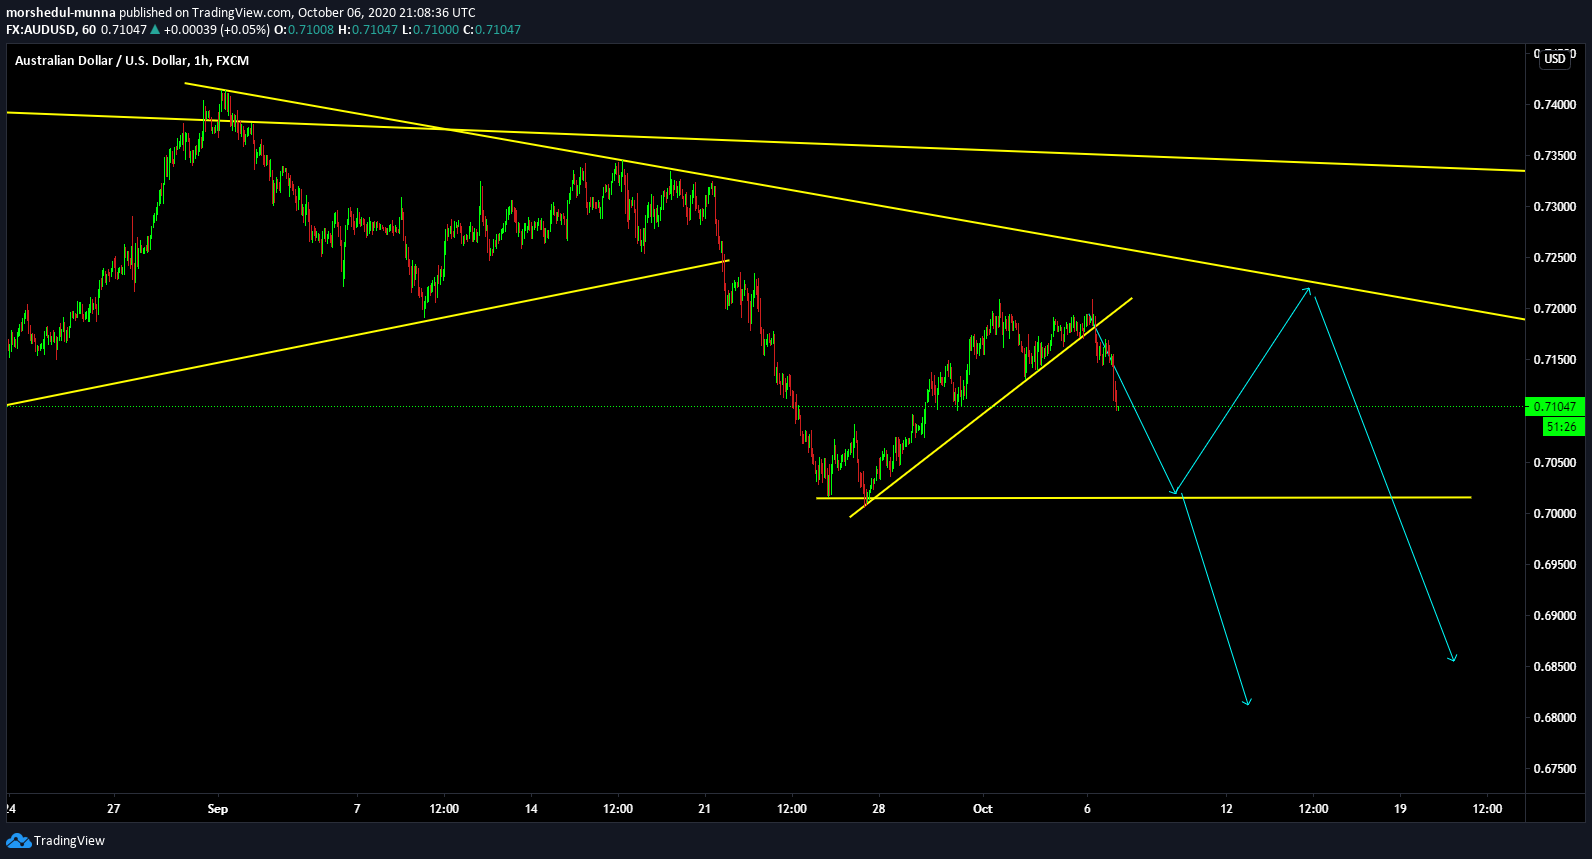Screen dimensions: 1592x859
Task: Click the +0.00039 (+0.05%) change value
Action: (x=217, y=29)
